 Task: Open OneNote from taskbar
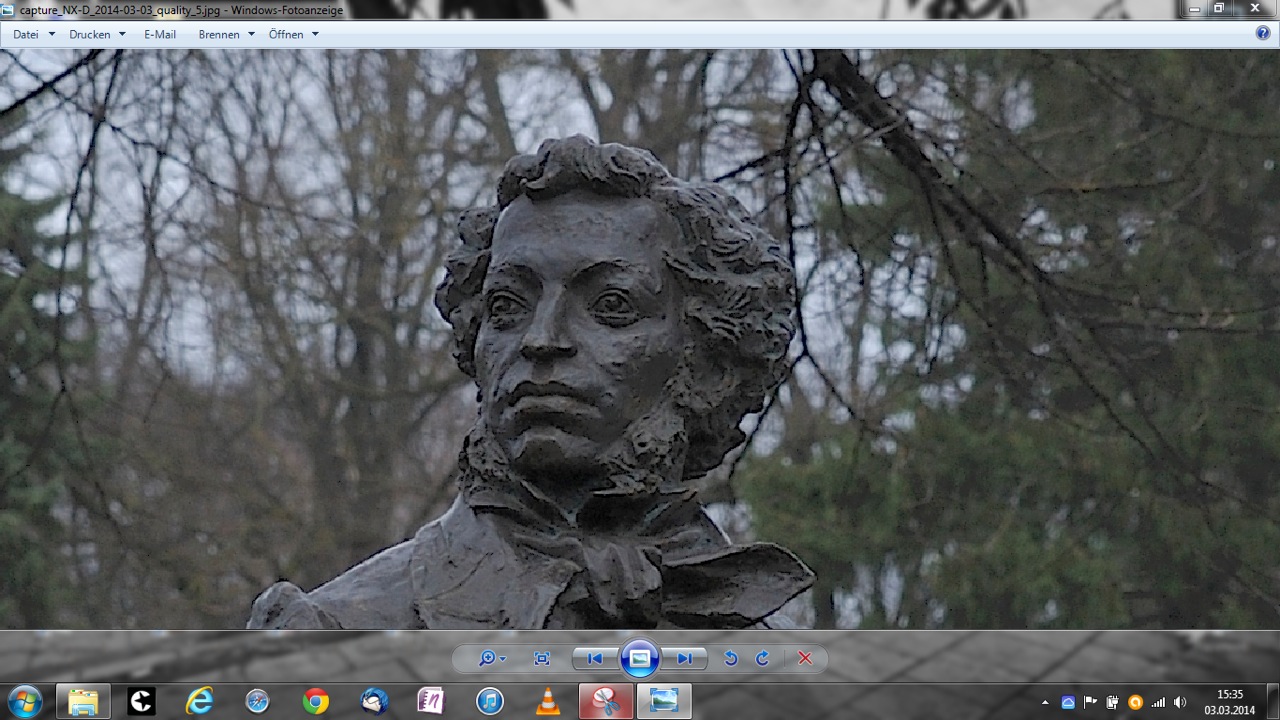coord(431,702)
